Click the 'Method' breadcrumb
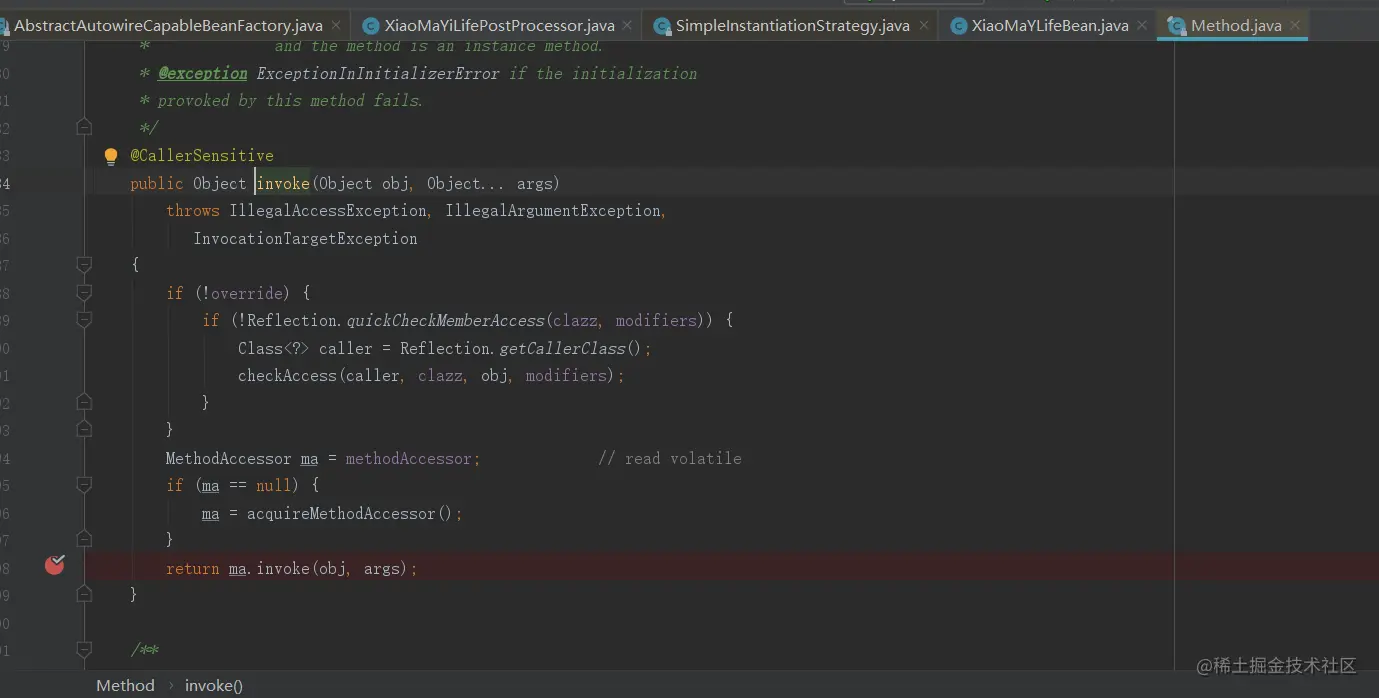 pos(125,685)
